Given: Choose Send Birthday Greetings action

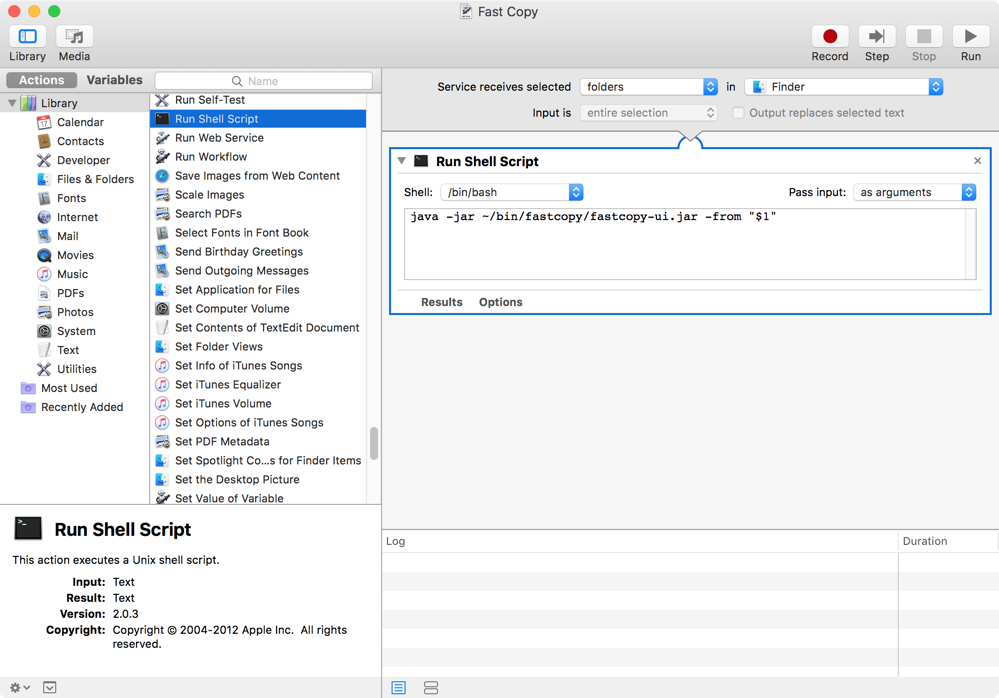Looking at the screenshot, I should pyautogui.click(x=258, y=252).
